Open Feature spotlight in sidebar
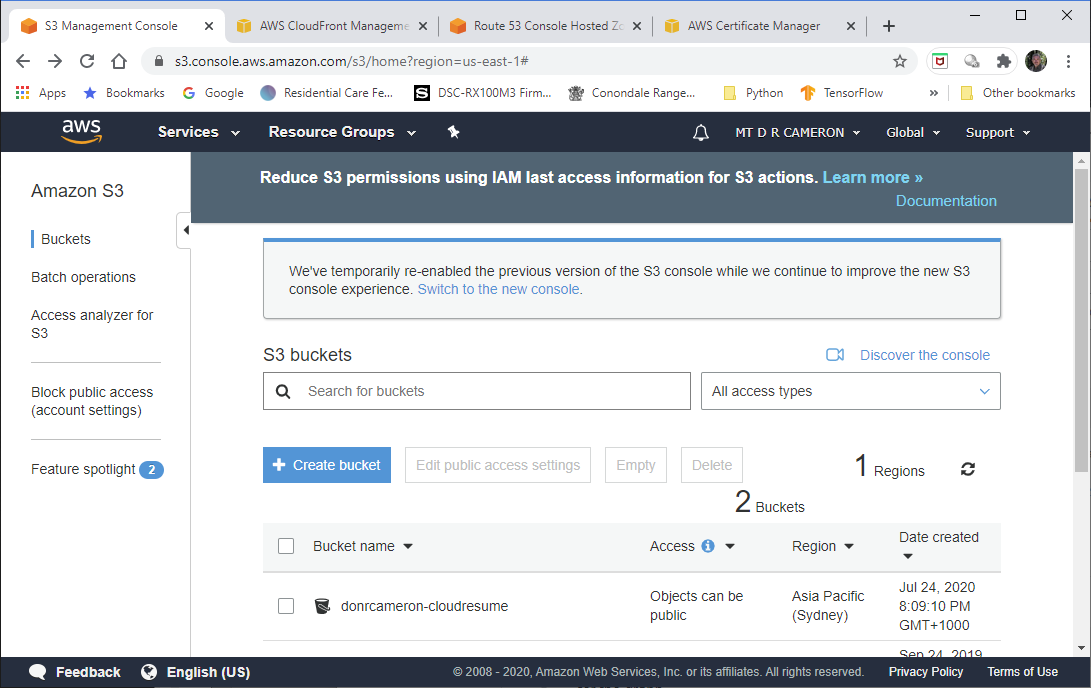 pyautogui.click(x=83, y=470)
